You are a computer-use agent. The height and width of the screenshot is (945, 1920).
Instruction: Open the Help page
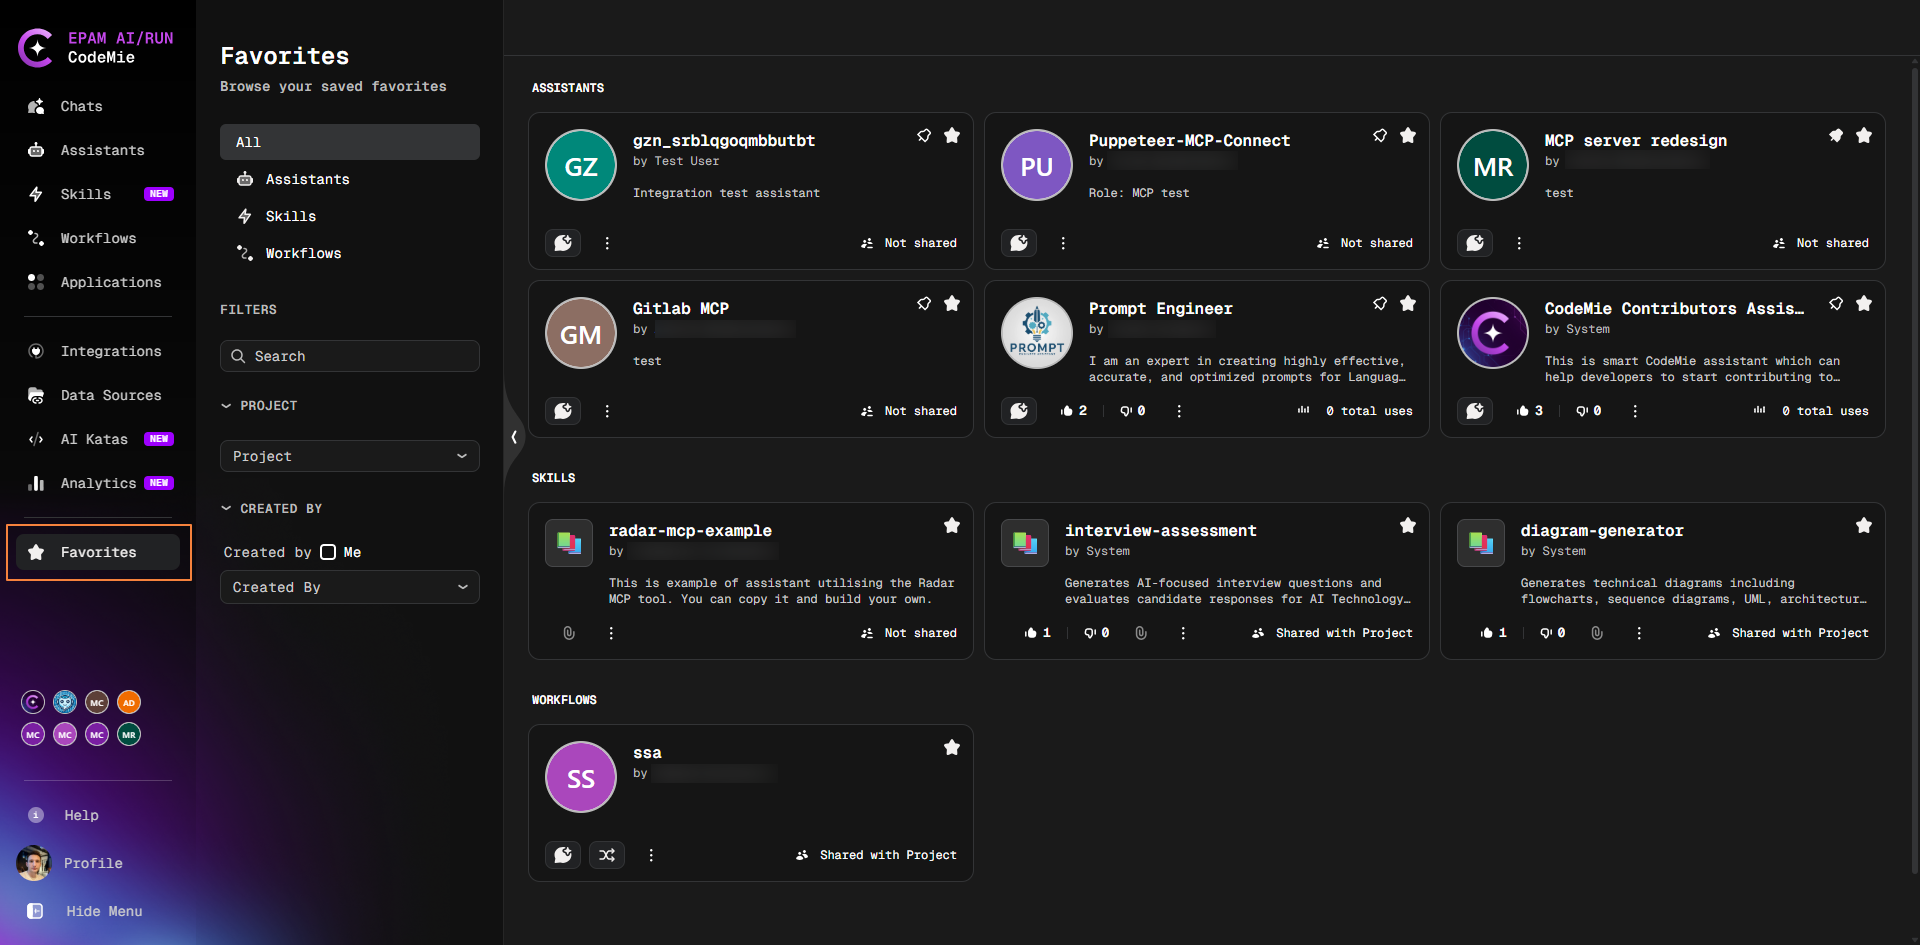point(81,815)
